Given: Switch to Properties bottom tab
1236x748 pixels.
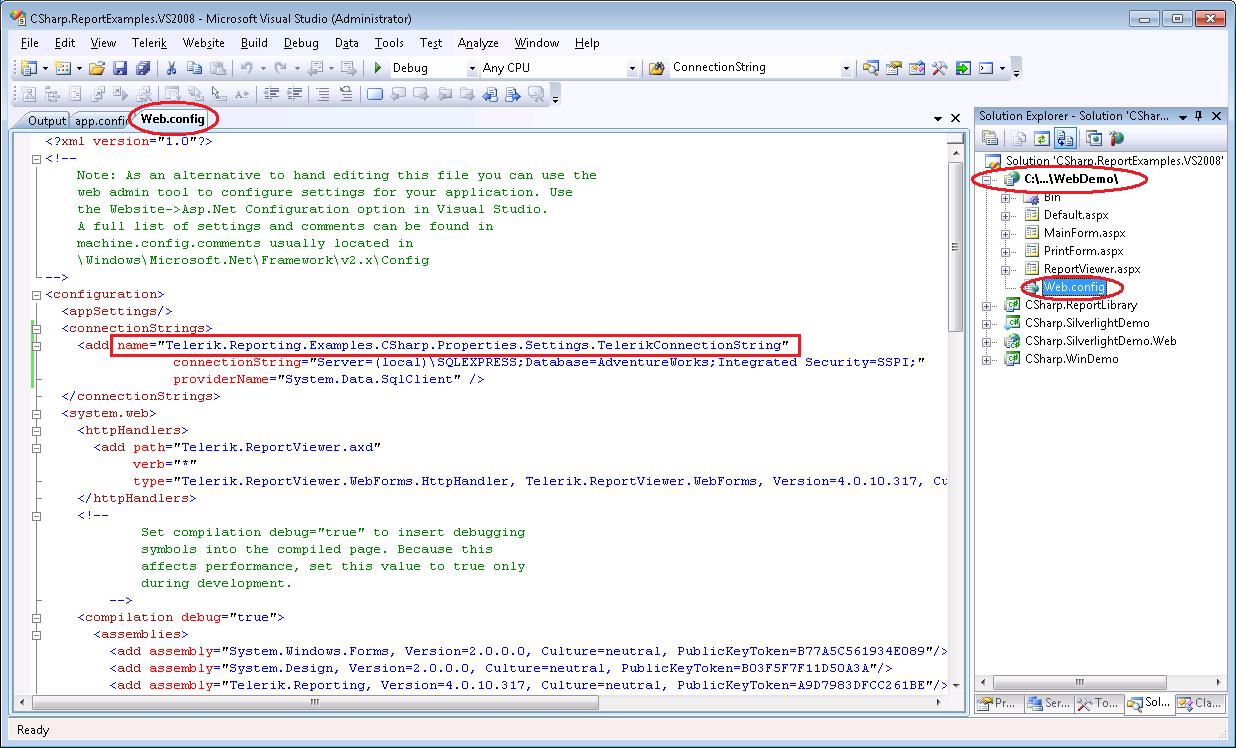Looking at the screenshot, I should (x=999, y=703).
